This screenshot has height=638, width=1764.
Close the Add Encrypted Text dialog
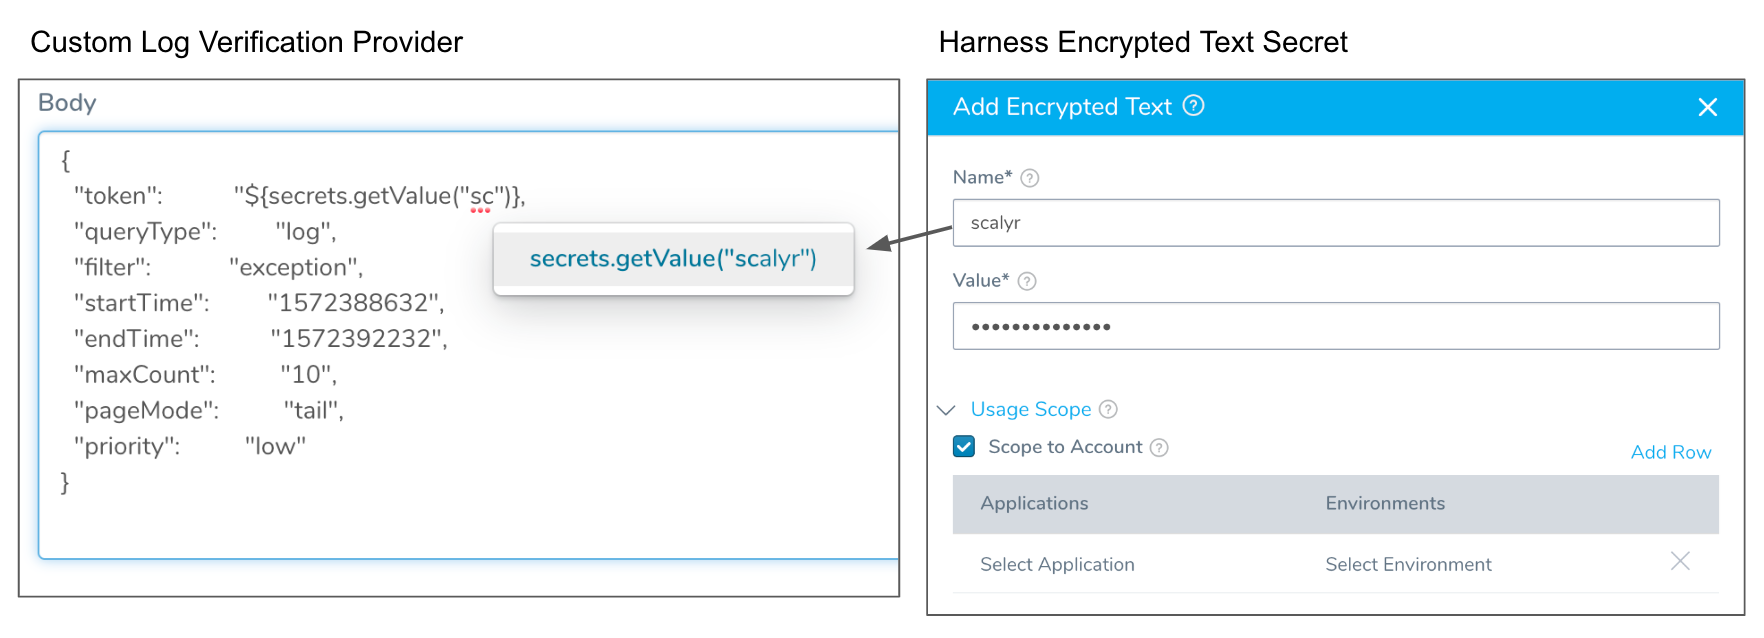tap(1707, 107)
